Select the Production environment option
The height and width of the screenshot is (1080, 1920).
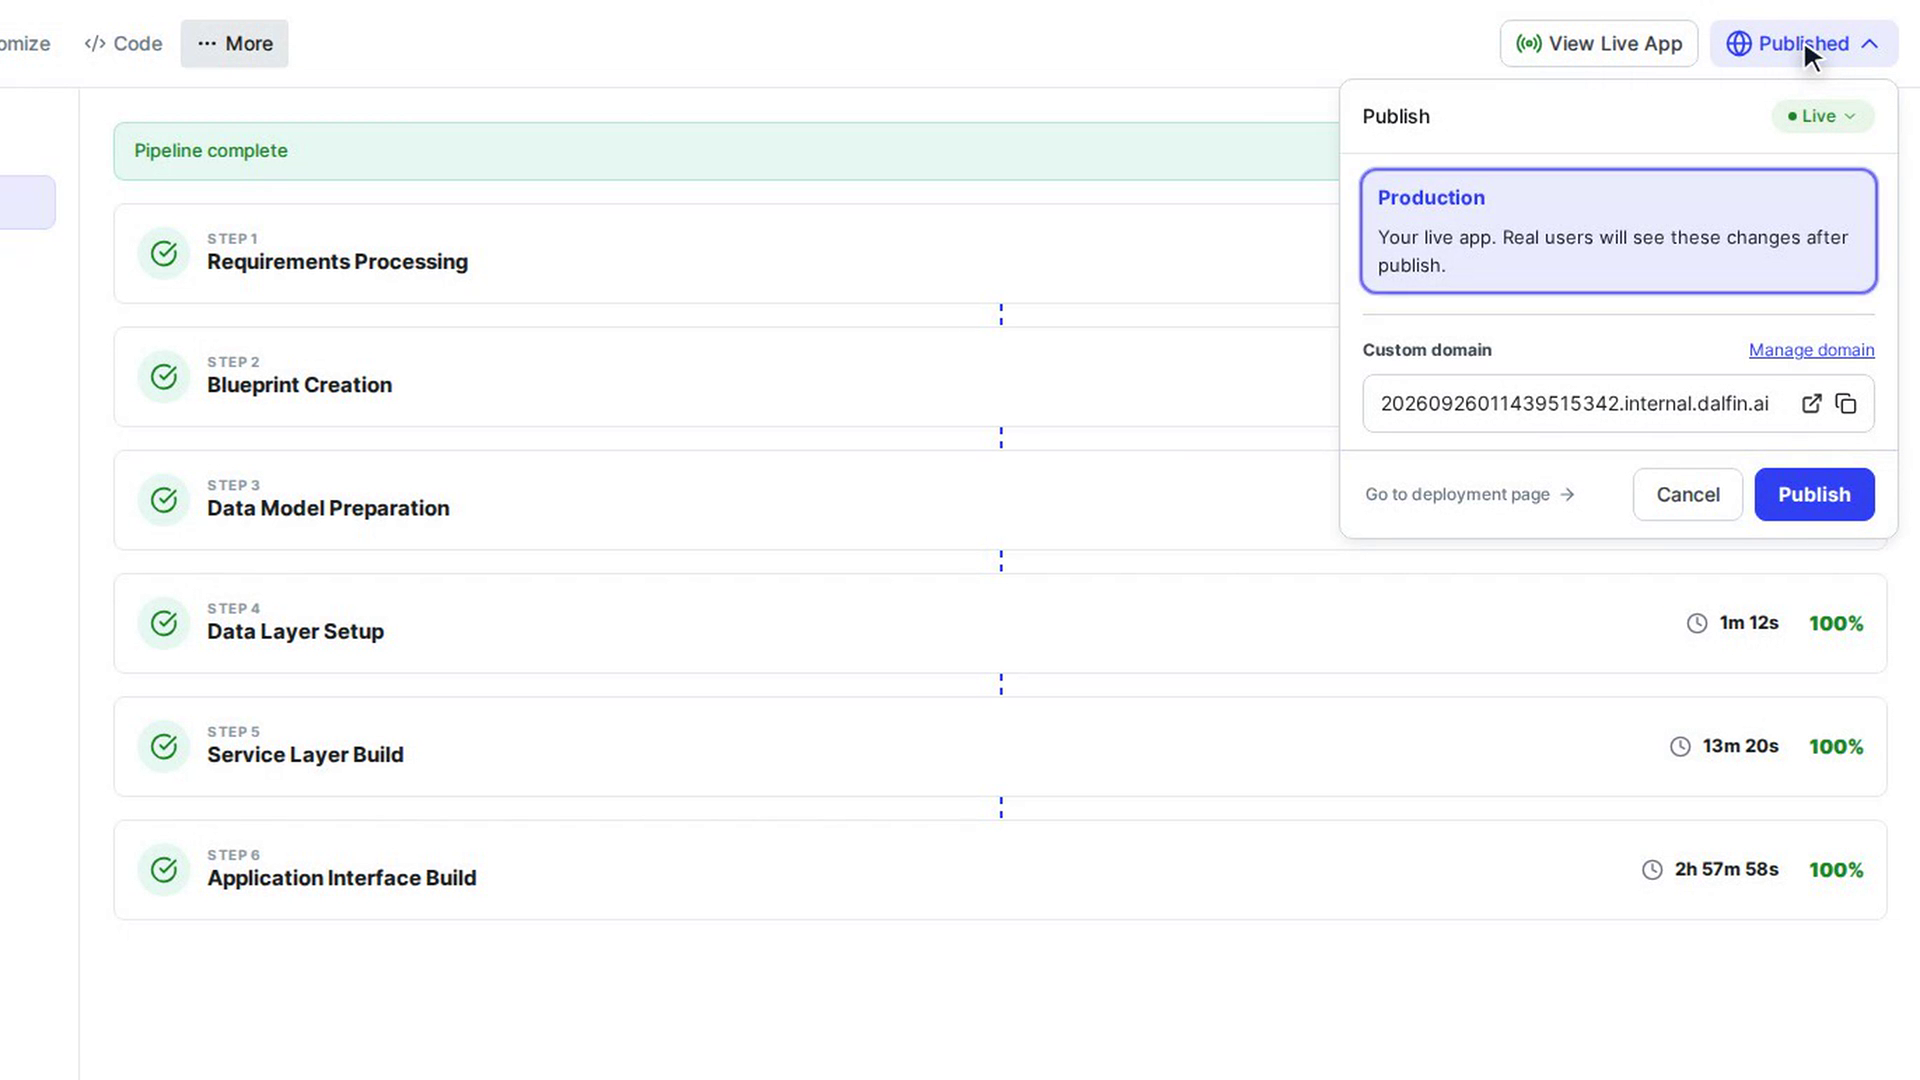coord(1618,231)
